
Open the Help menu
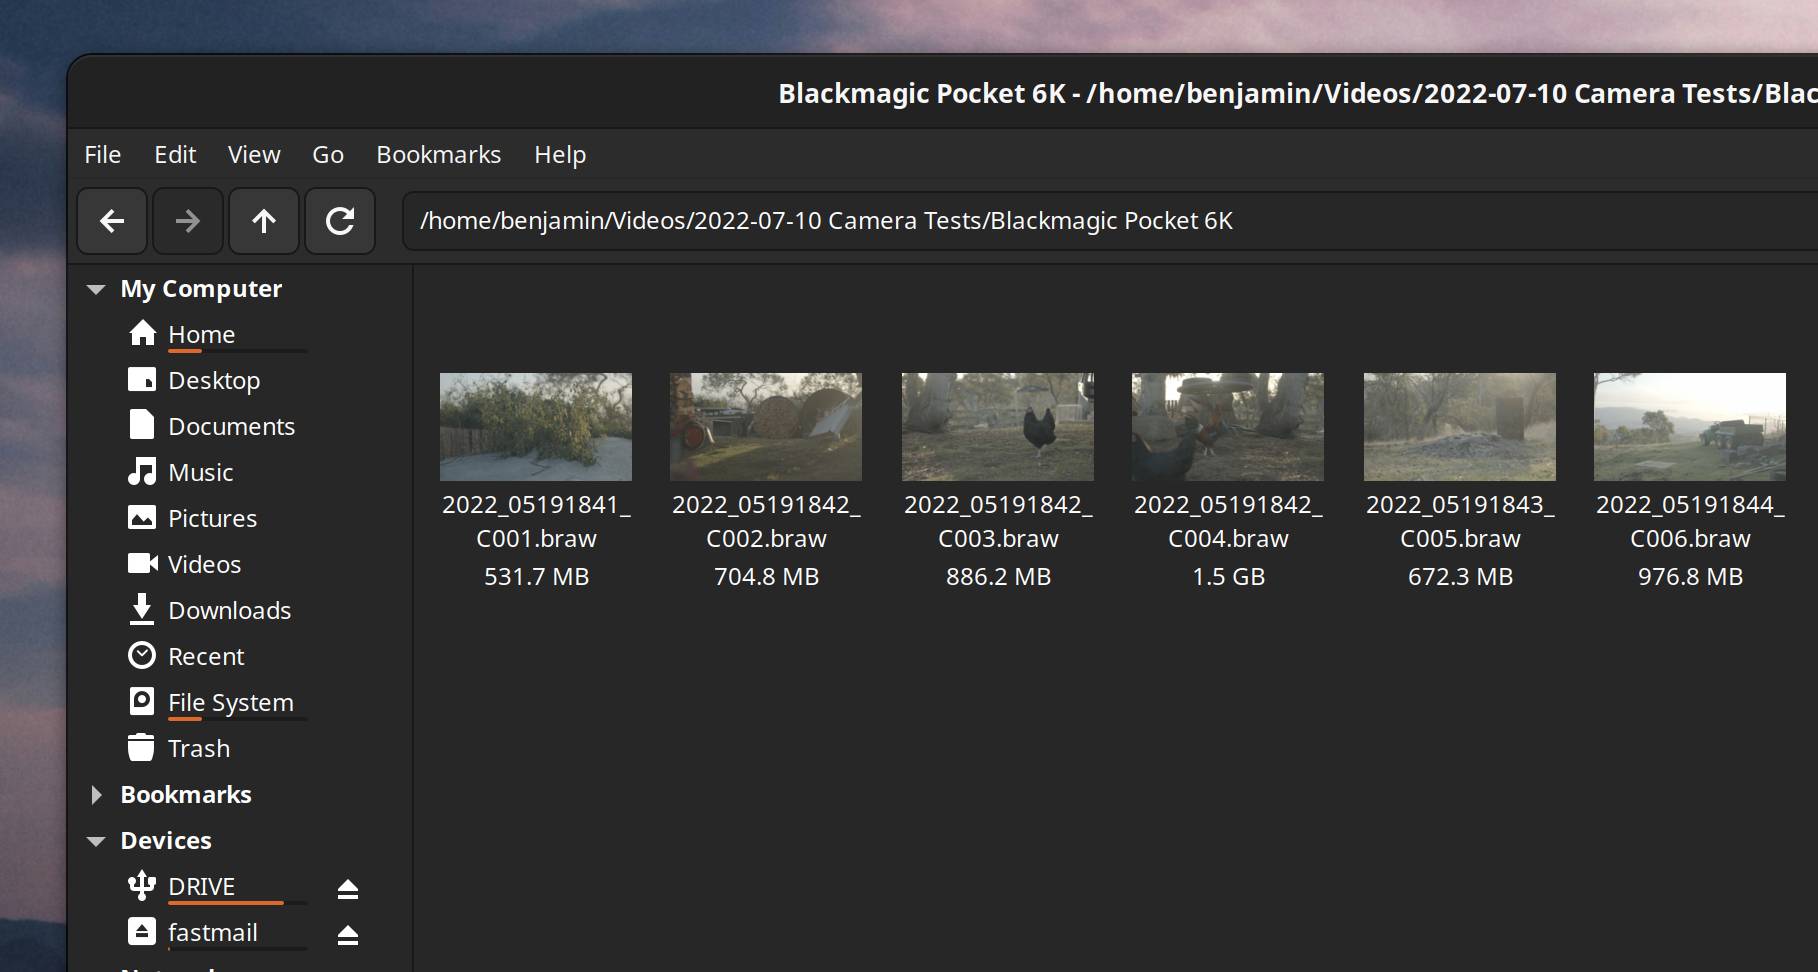(560, 155)
